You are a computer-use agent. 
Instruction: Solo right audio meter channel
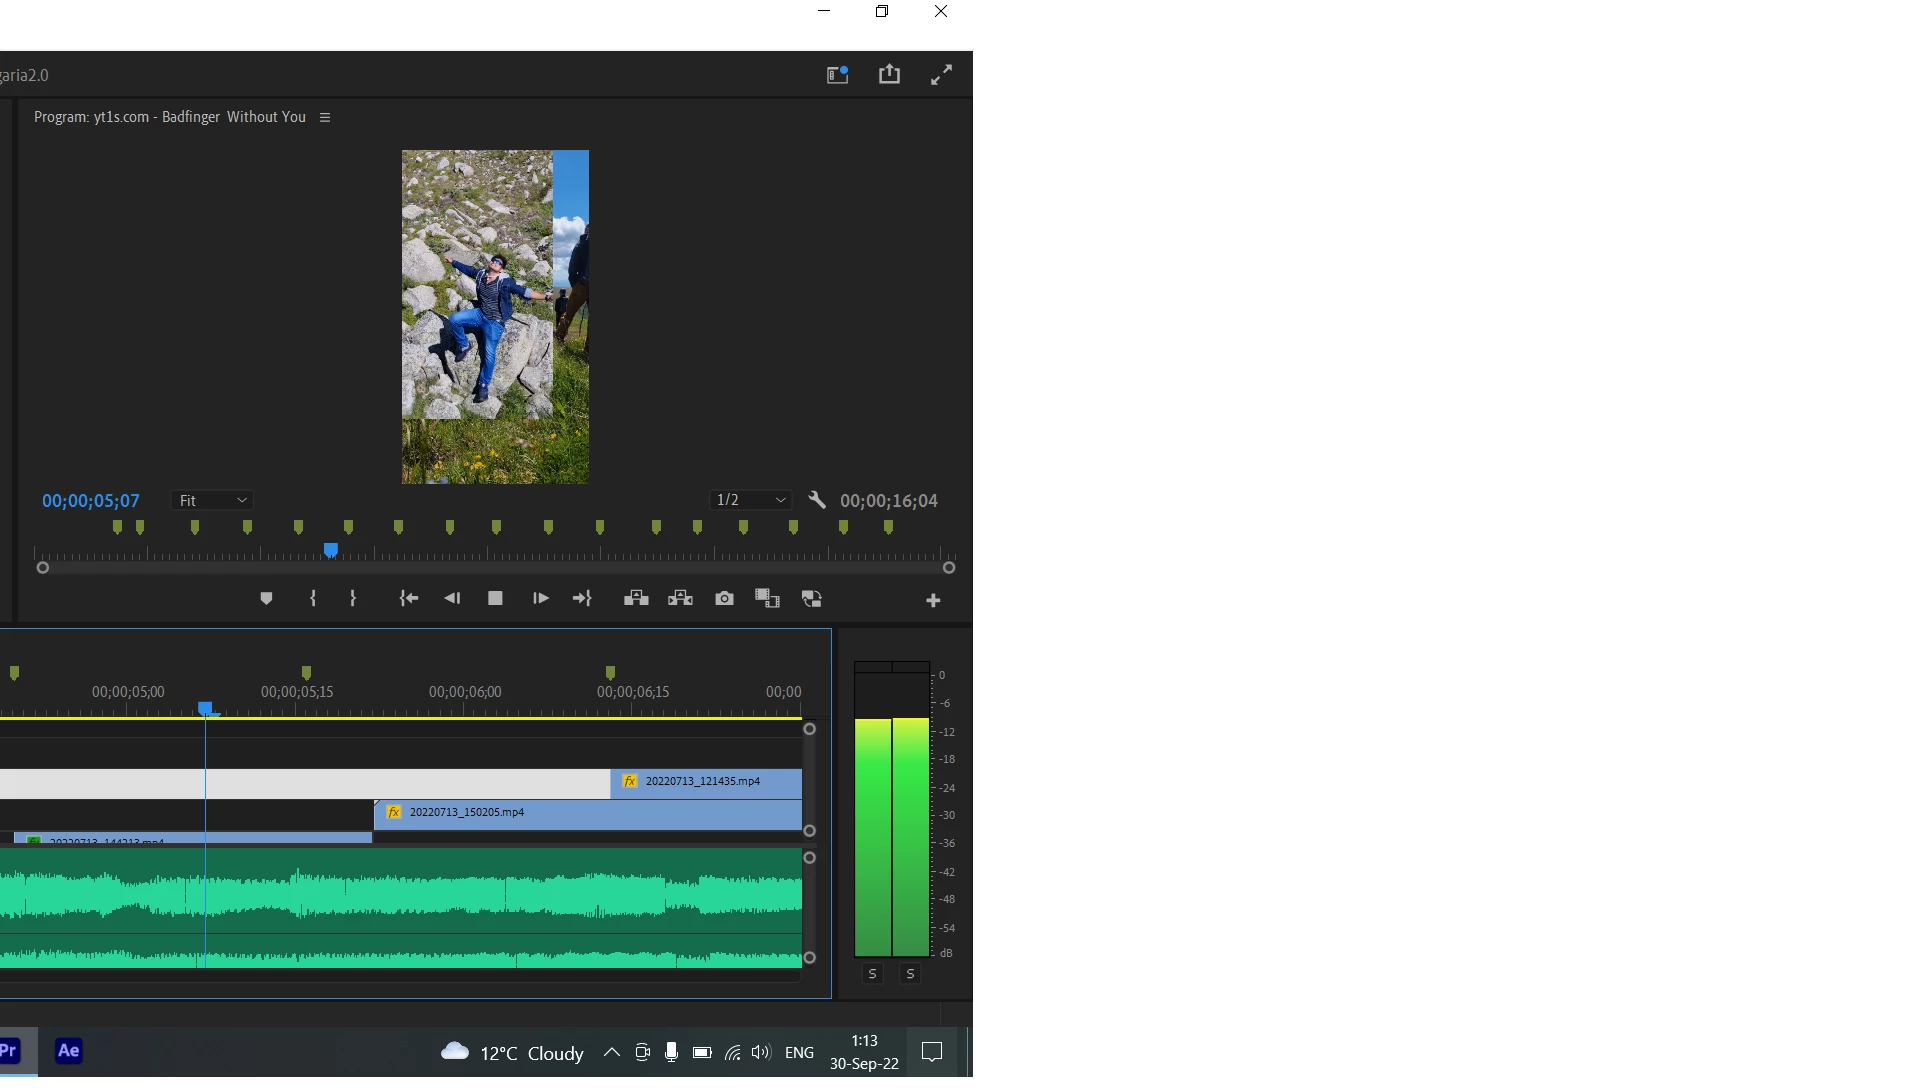(x=910, y=974)
